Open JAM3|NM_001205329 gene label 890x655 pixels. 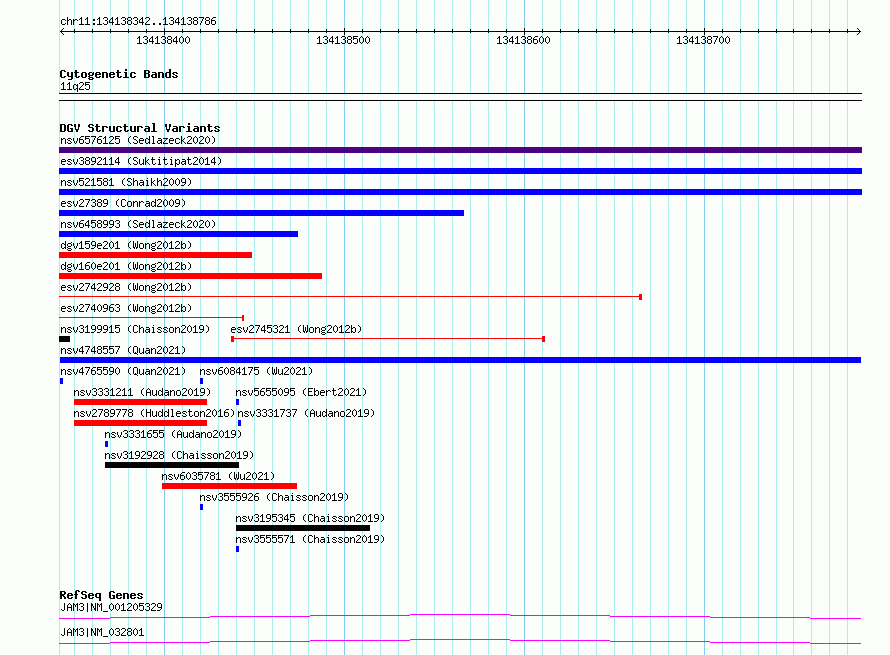[111, 607]
